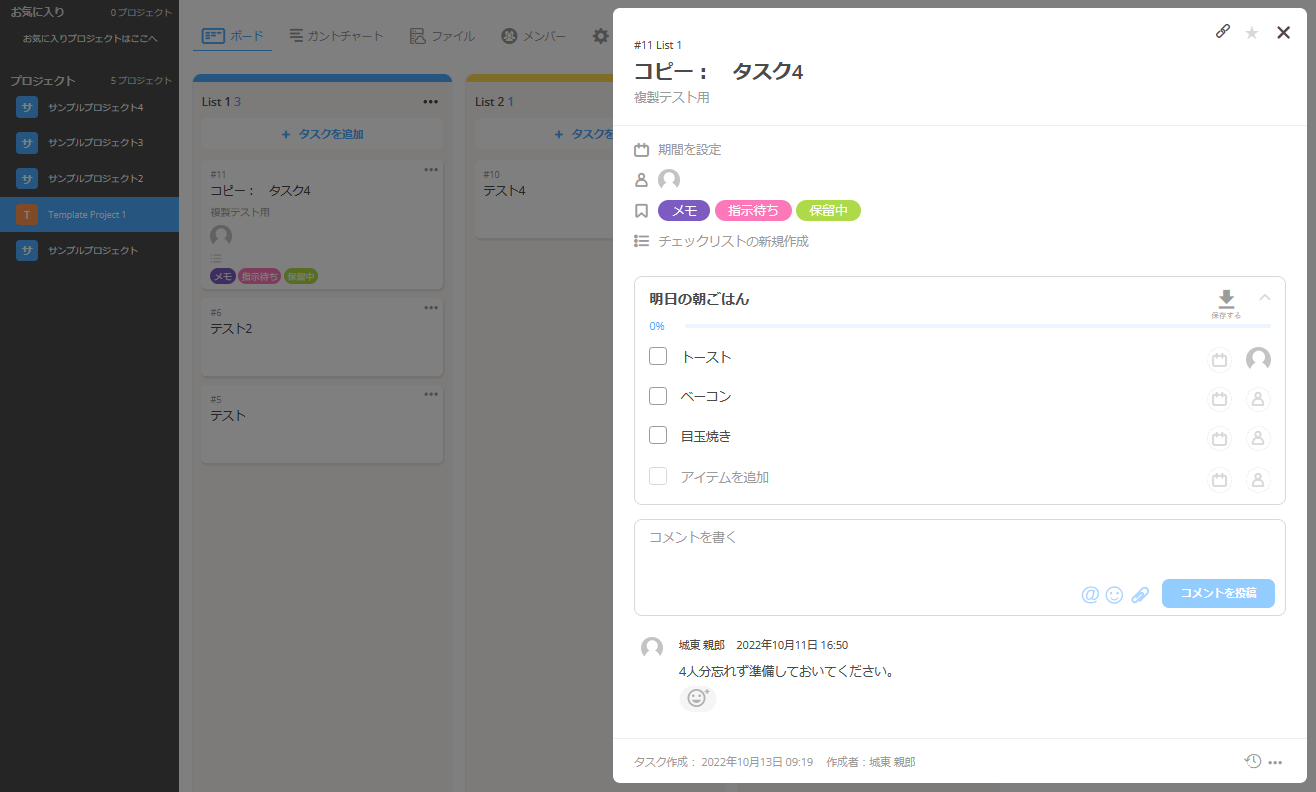Open task history clock icon

click(x=1252, y=761)
